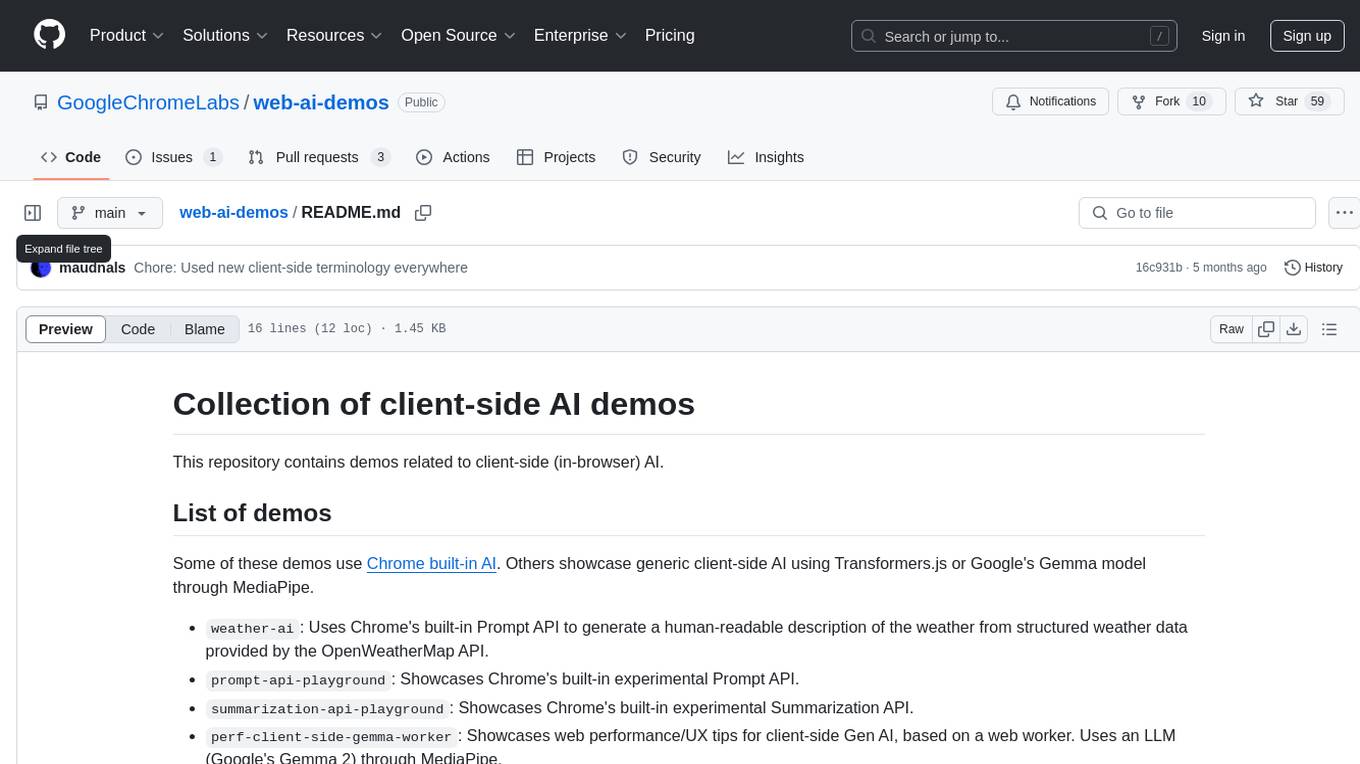Focus the Go to file input
1360x764 pixels.
point(1197,213)
